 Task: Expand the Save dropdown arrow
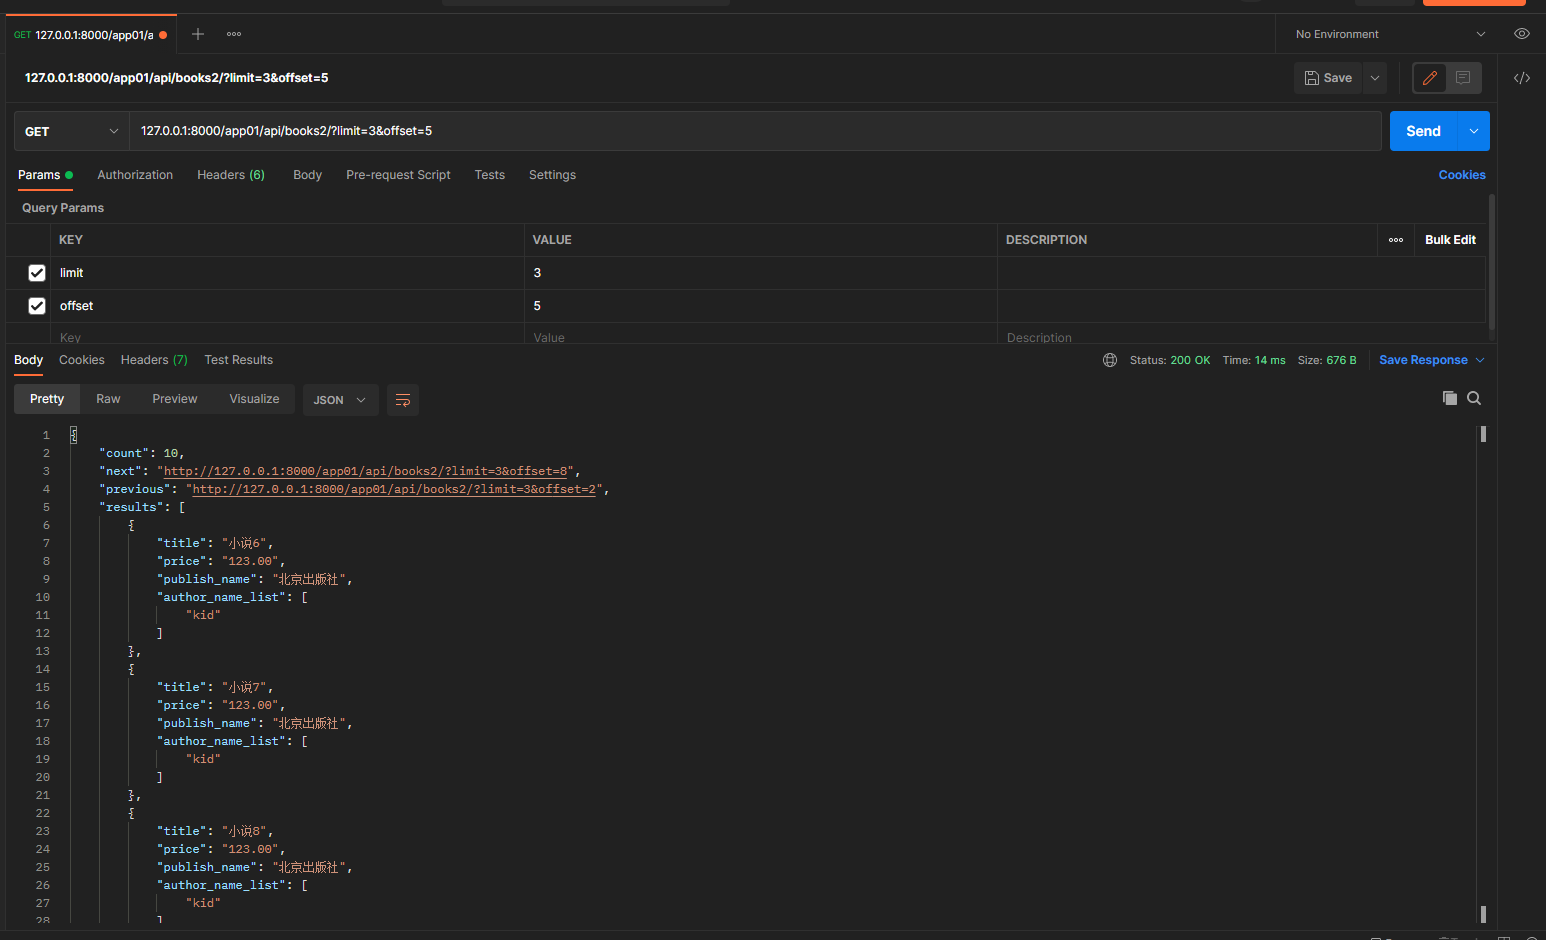point(1375,78)
